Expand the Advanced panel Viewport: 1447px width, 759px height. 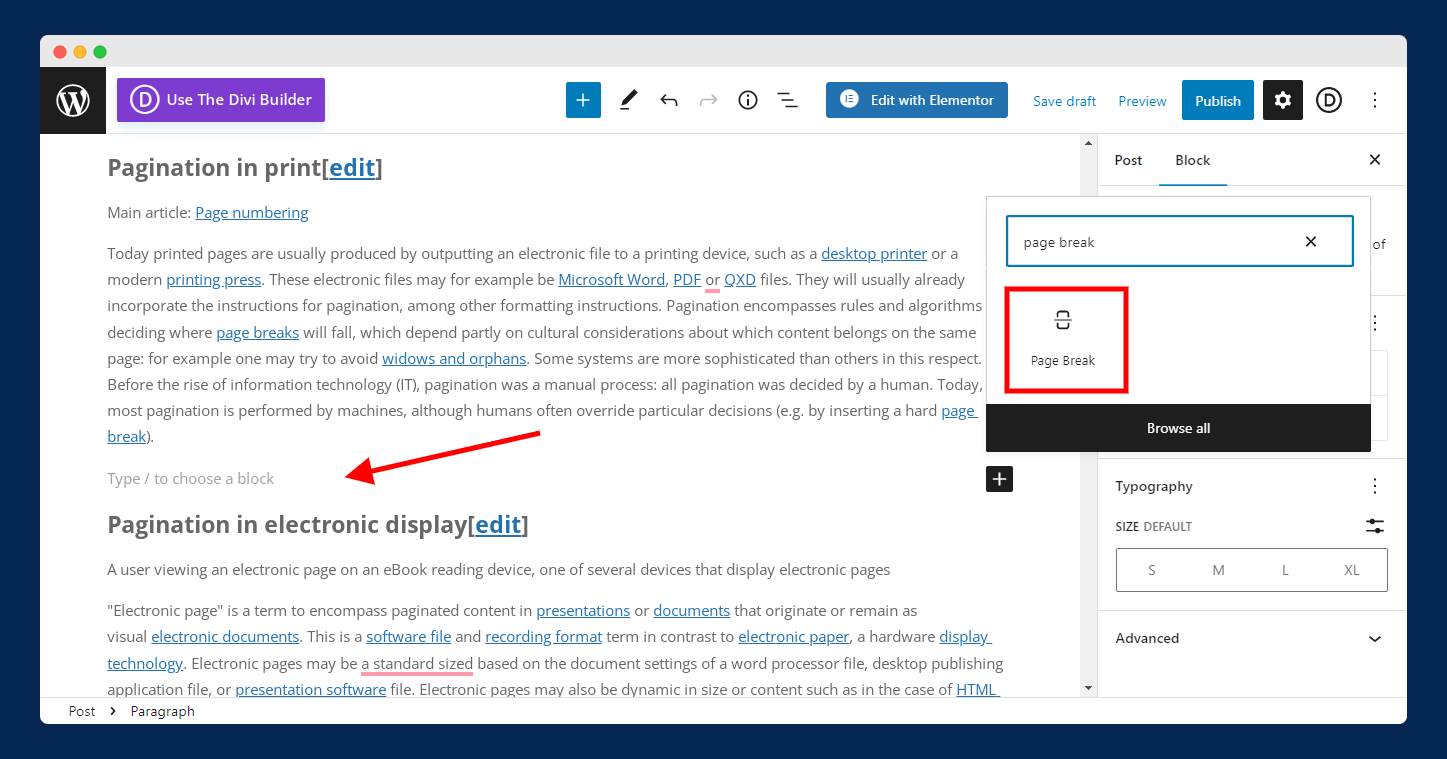click(x=1252, y=638)
